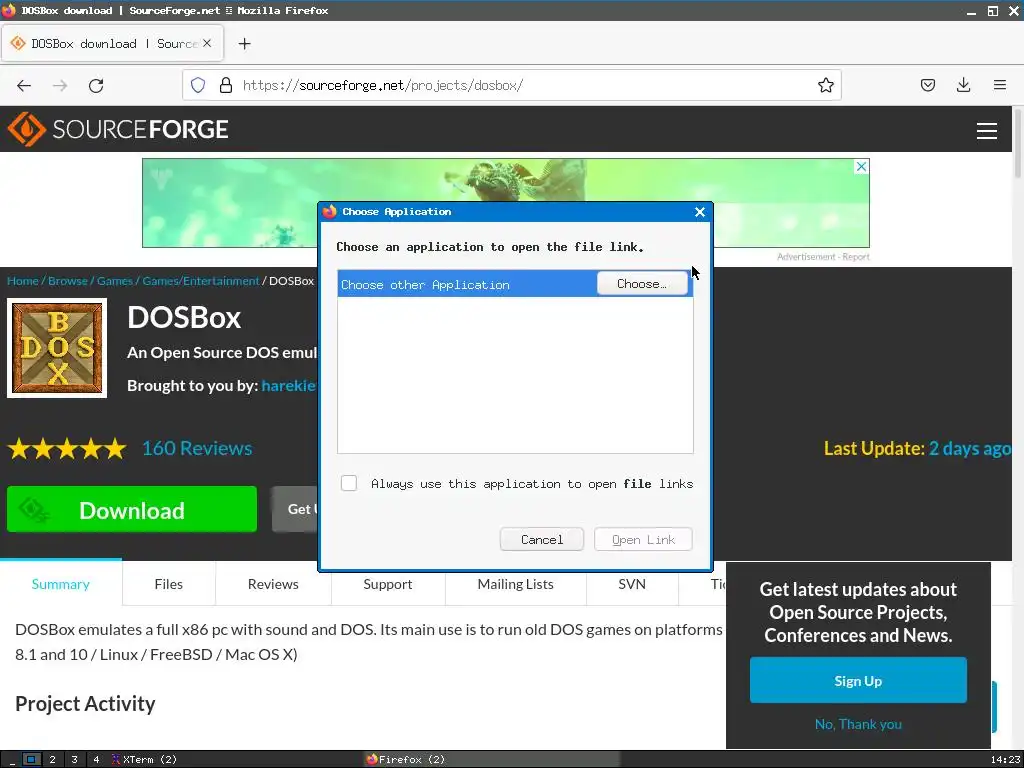Switch to the Reviews tab
Viewport: 1024px width, 768px height.
point(273,584)
